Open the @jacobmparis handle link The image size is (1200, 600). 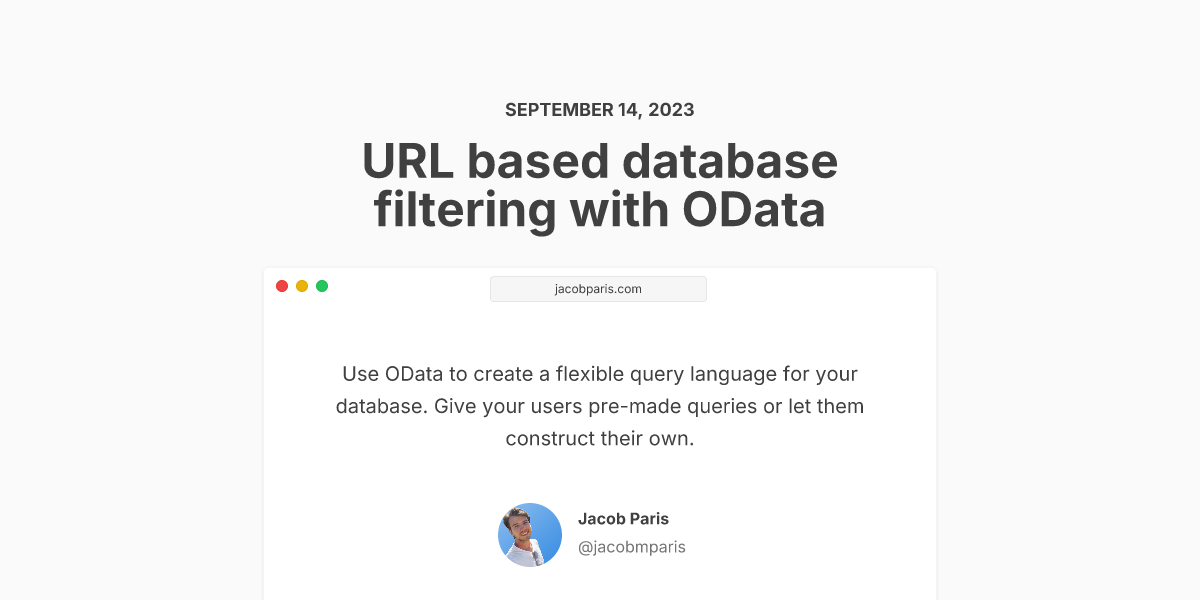632,547
